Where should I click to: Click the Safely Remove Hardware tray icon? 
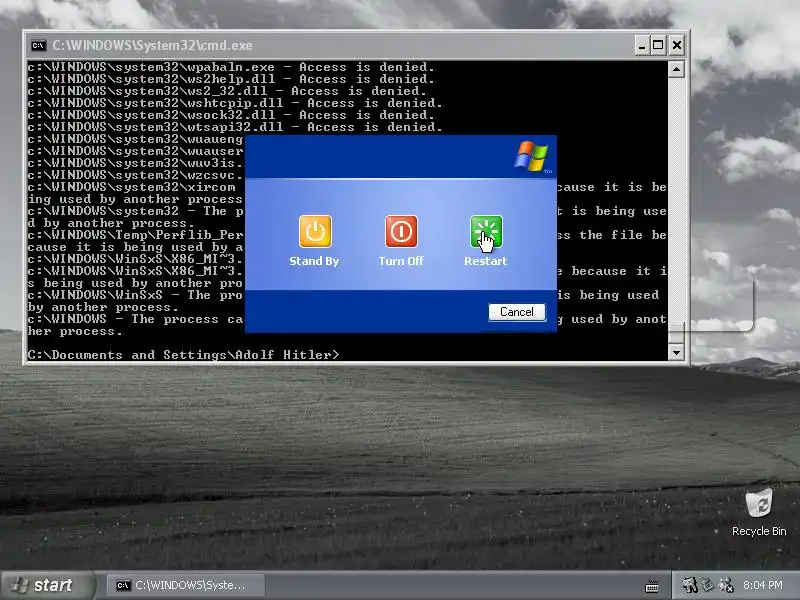tap(708, 585)
